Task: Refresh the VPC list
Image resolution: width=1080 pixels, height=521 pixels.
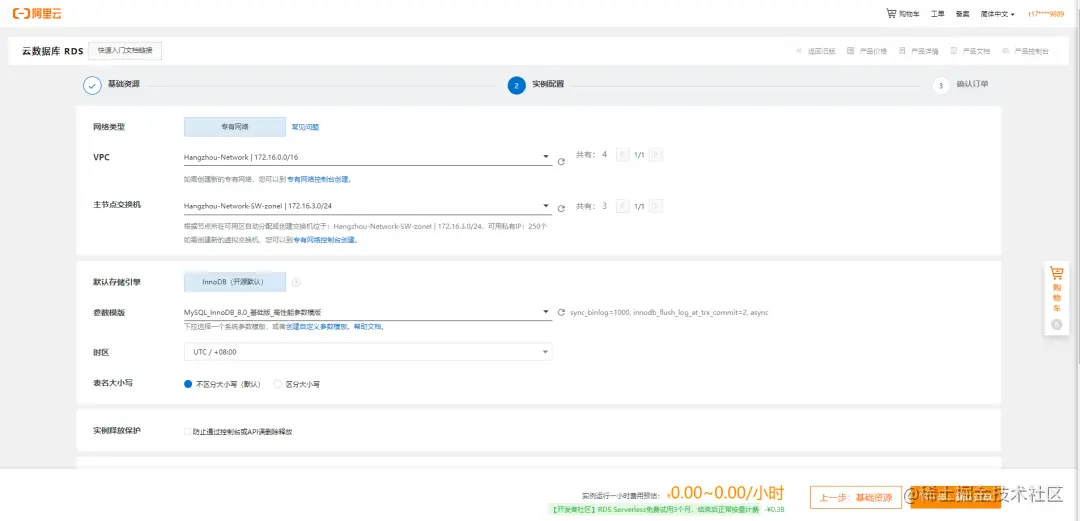Action: pyautogui.click(x=561, y=161)
